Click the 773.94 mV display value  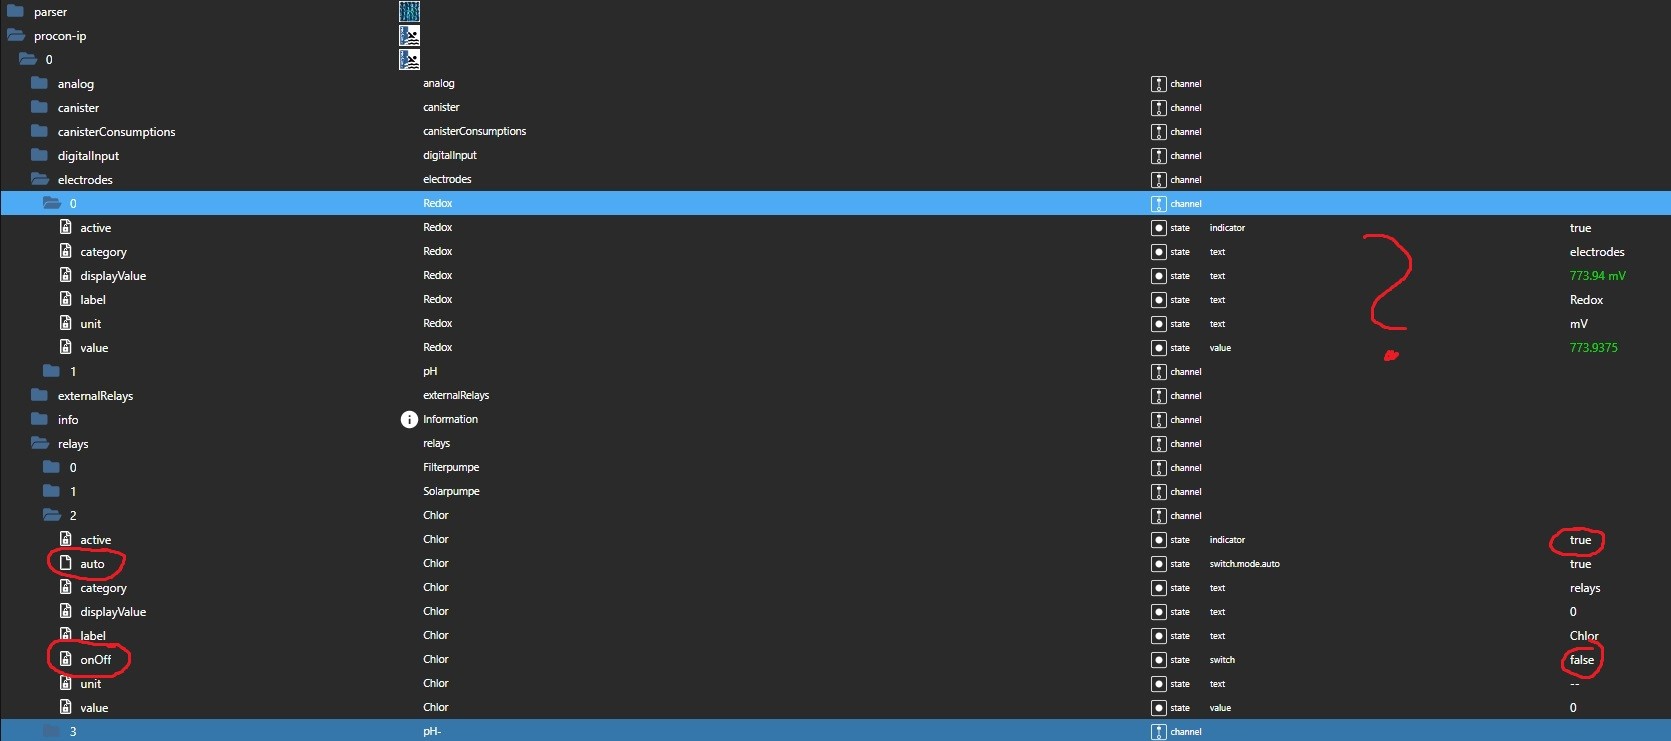coord(1597,276)
